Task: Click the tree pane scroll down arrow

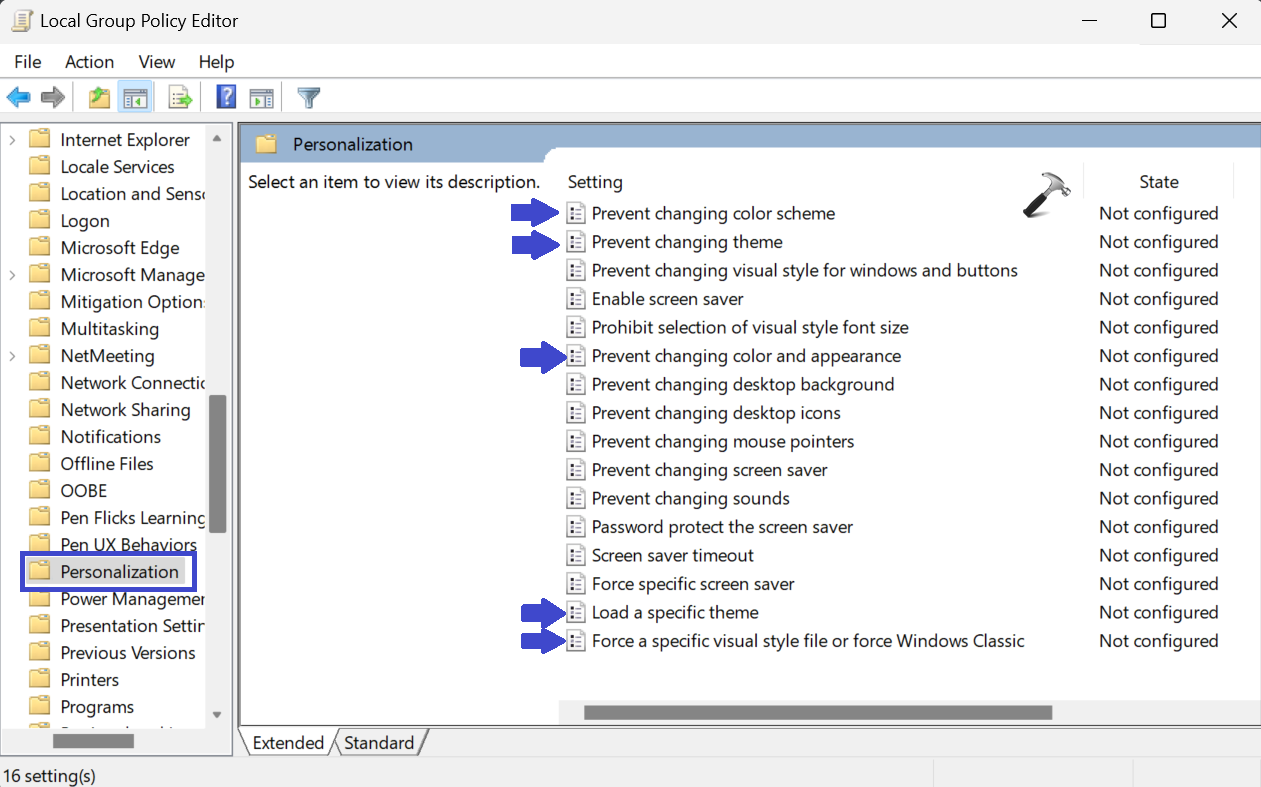Action: (x=217, y=714)
